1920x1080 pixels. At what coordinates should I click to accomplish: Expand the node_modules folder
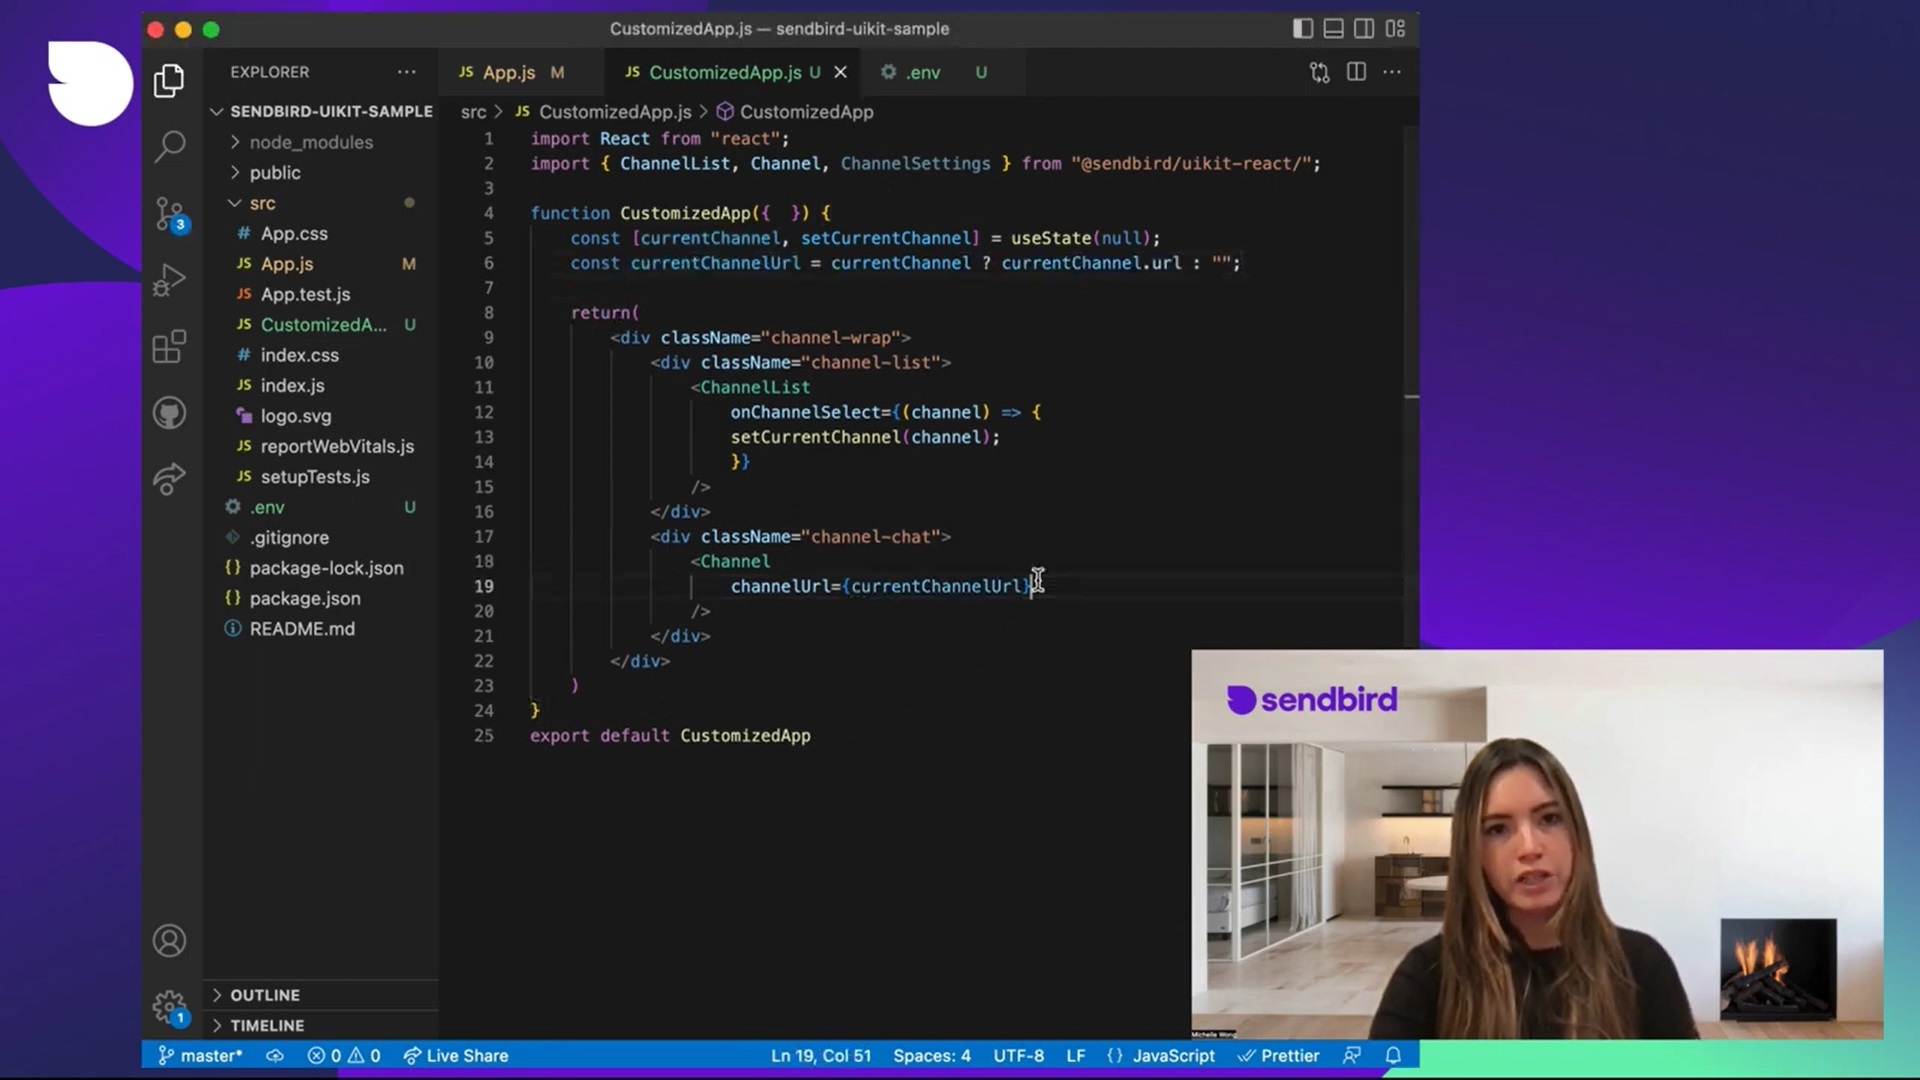[310, 142]
